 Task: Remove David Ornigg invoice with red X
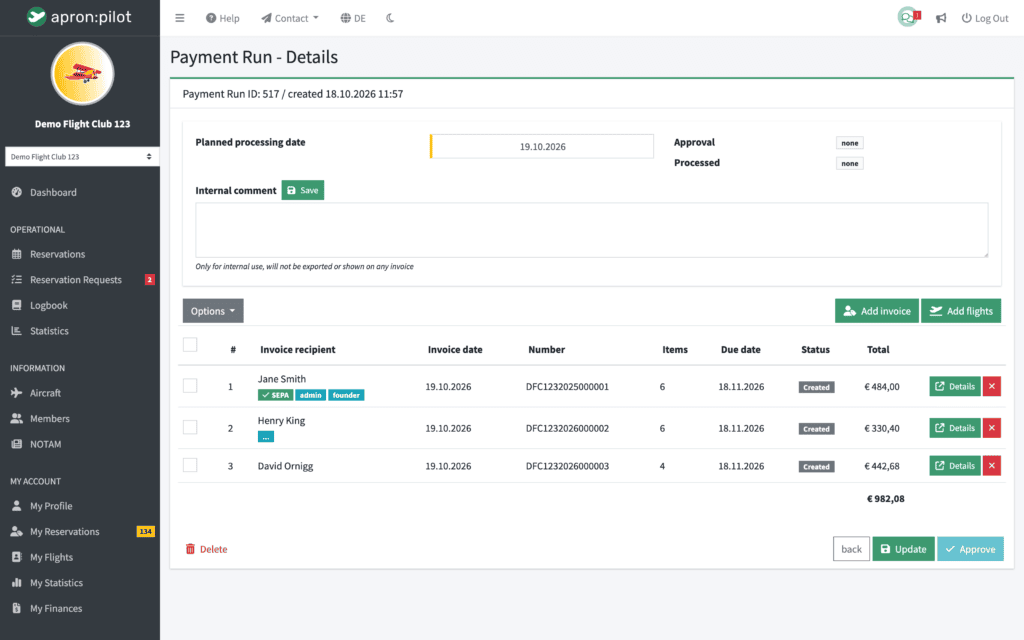click(991, 466)
